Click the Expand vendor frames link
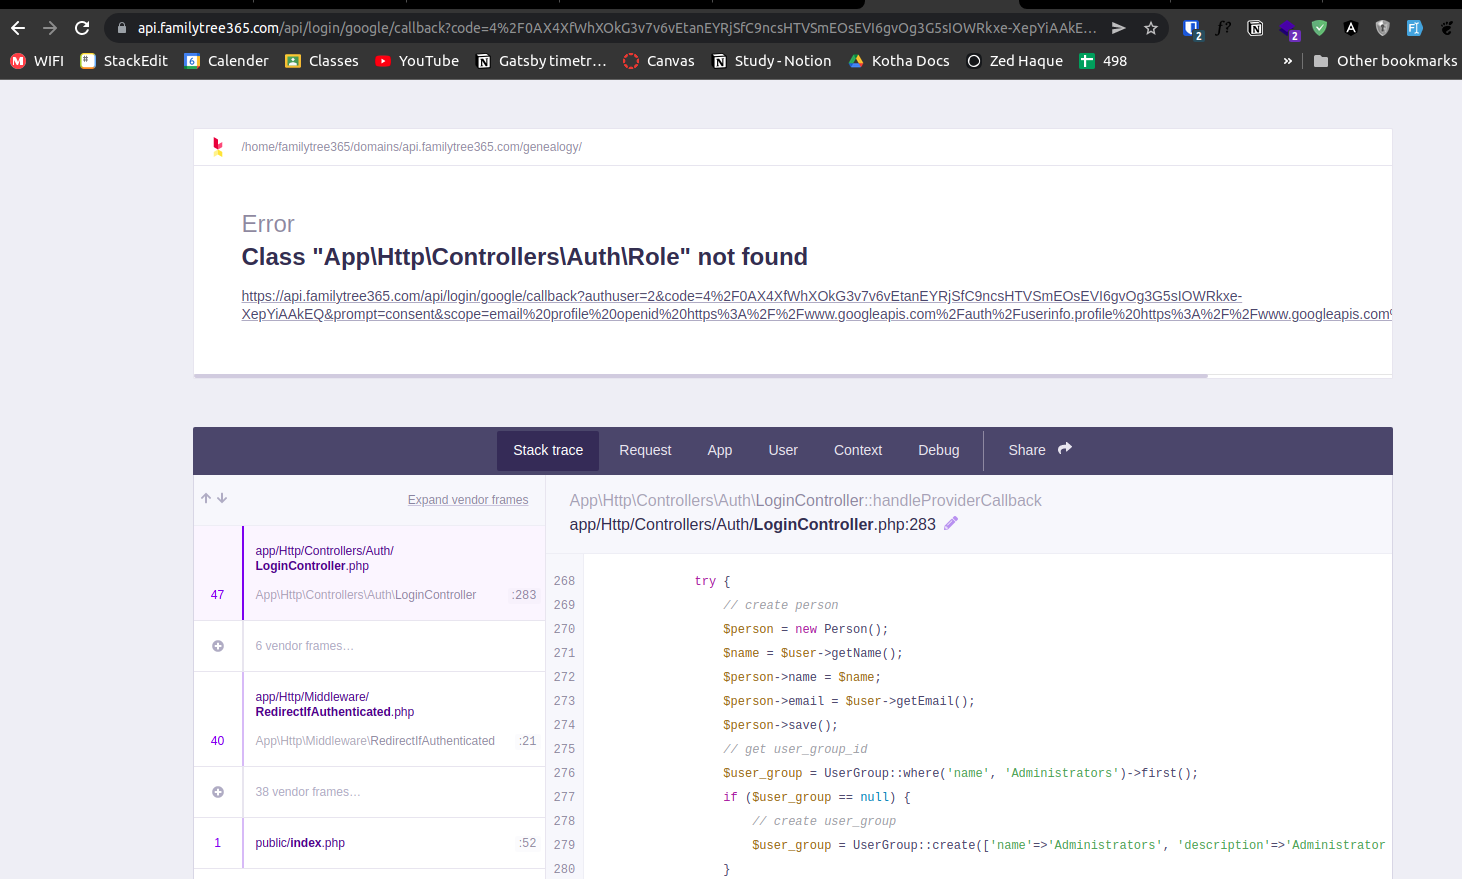 467,499
